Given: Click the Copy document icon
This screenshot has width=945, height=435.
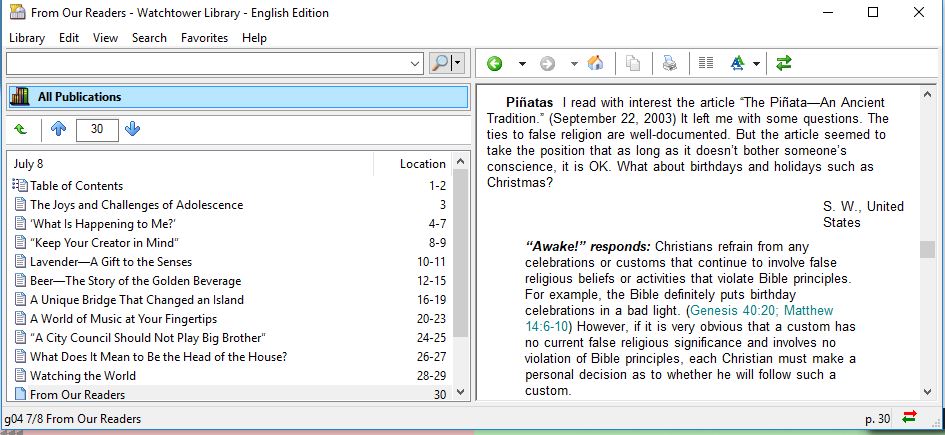Looking at the screenshot, I should (632, 63).
